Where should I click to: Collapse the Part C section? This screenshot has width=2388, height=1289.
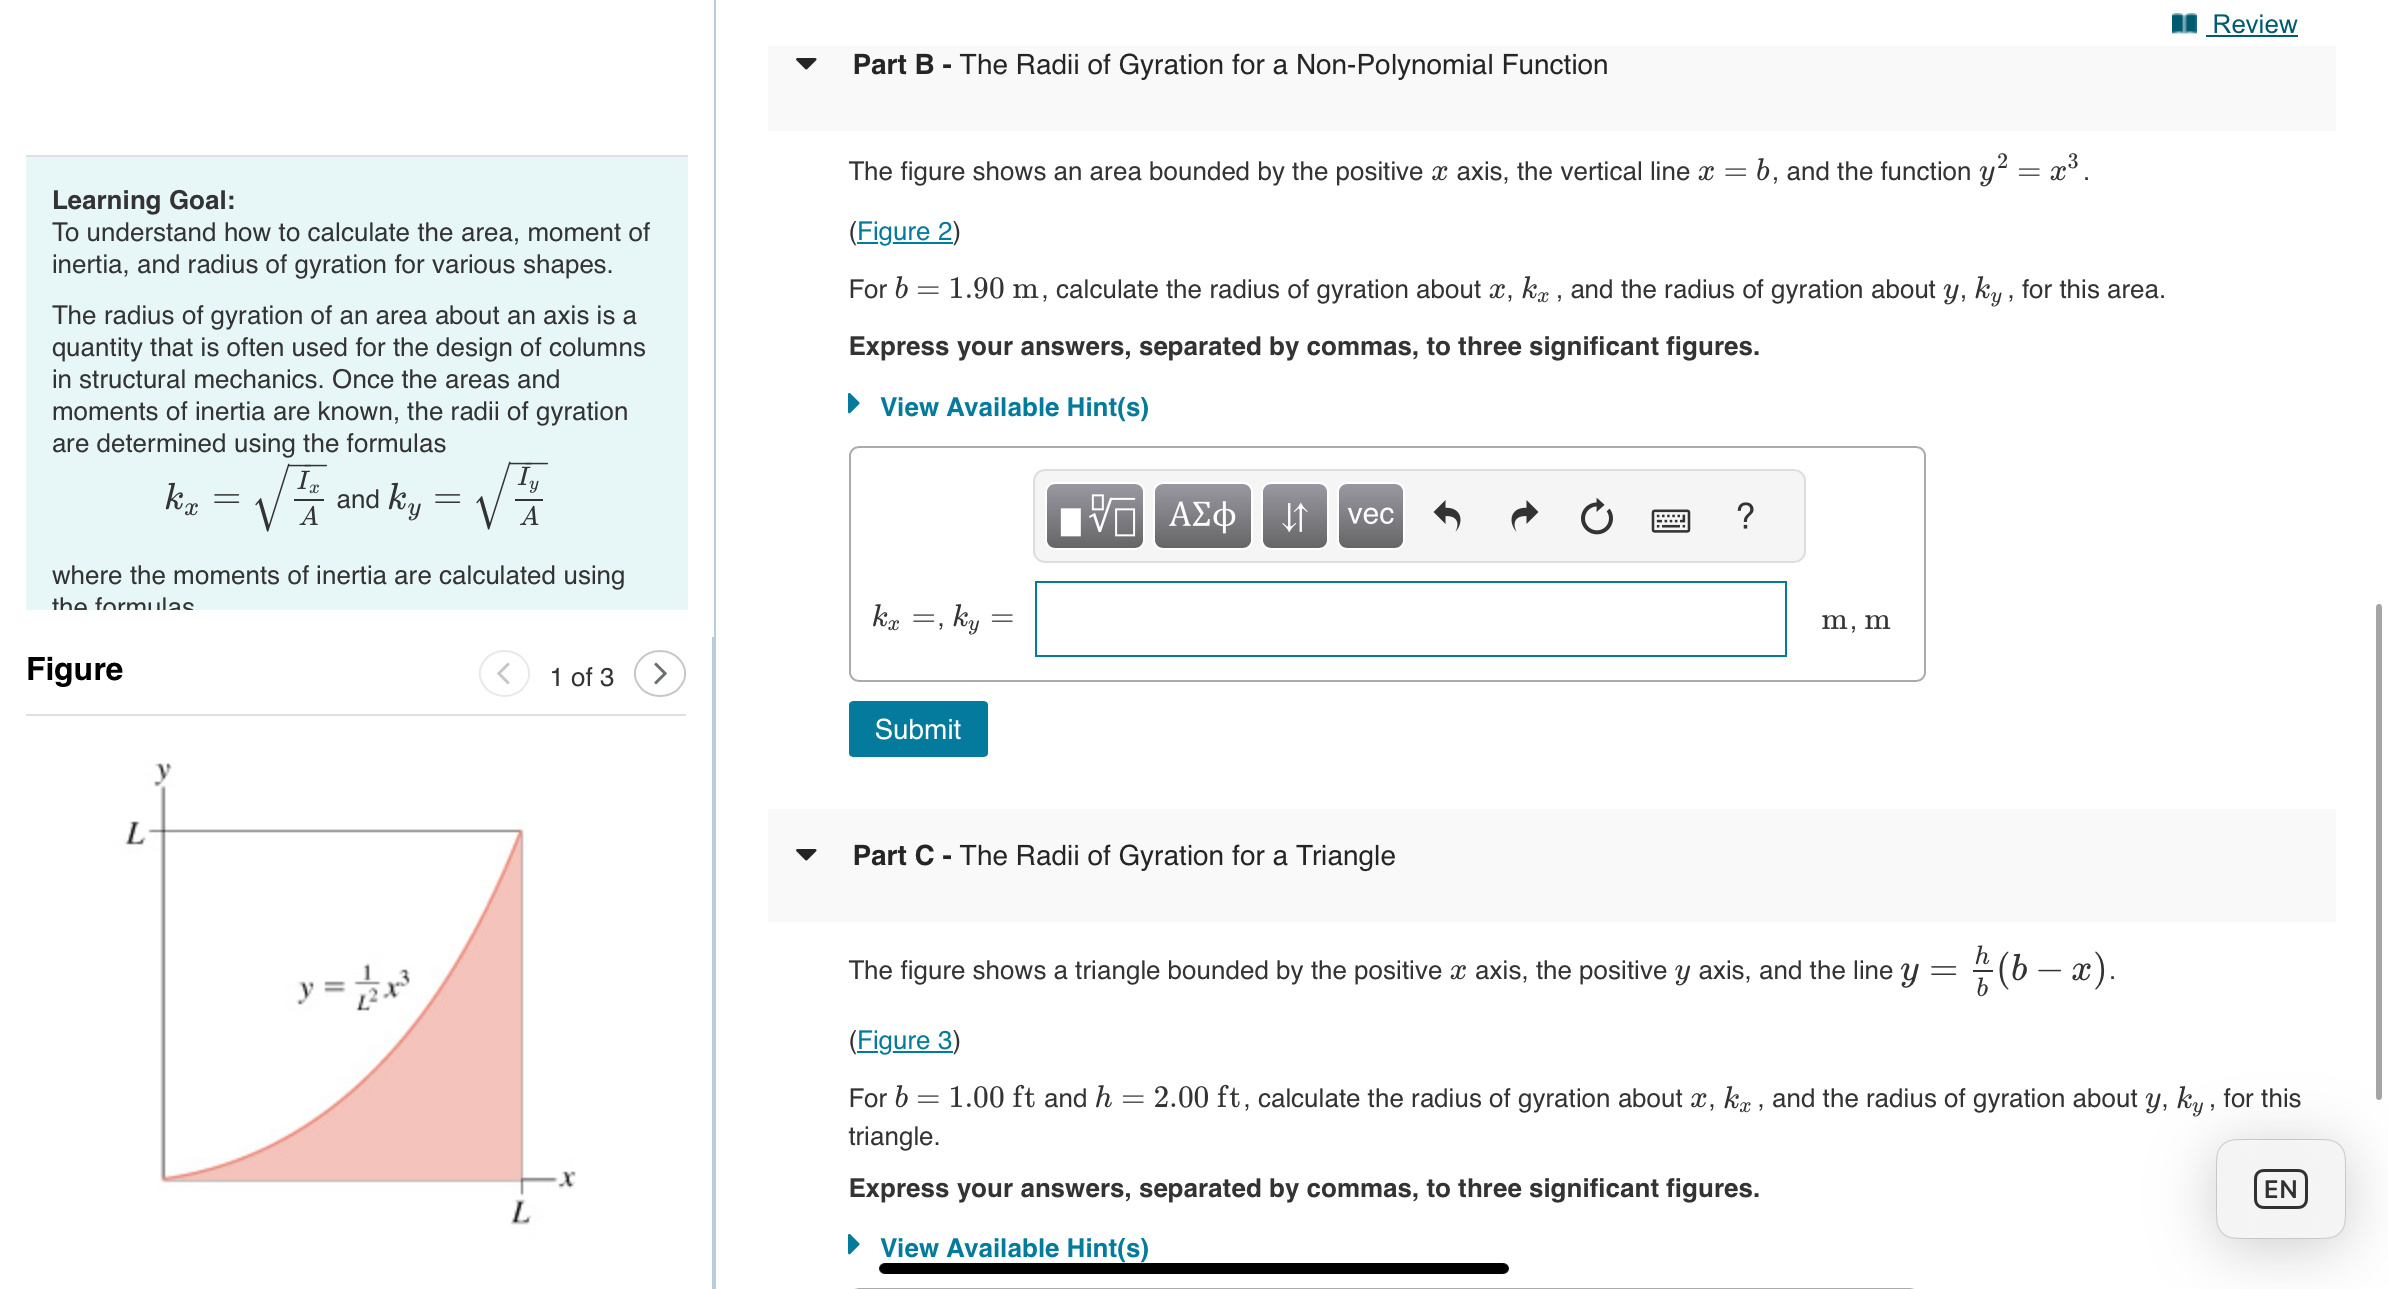(806, 855)
